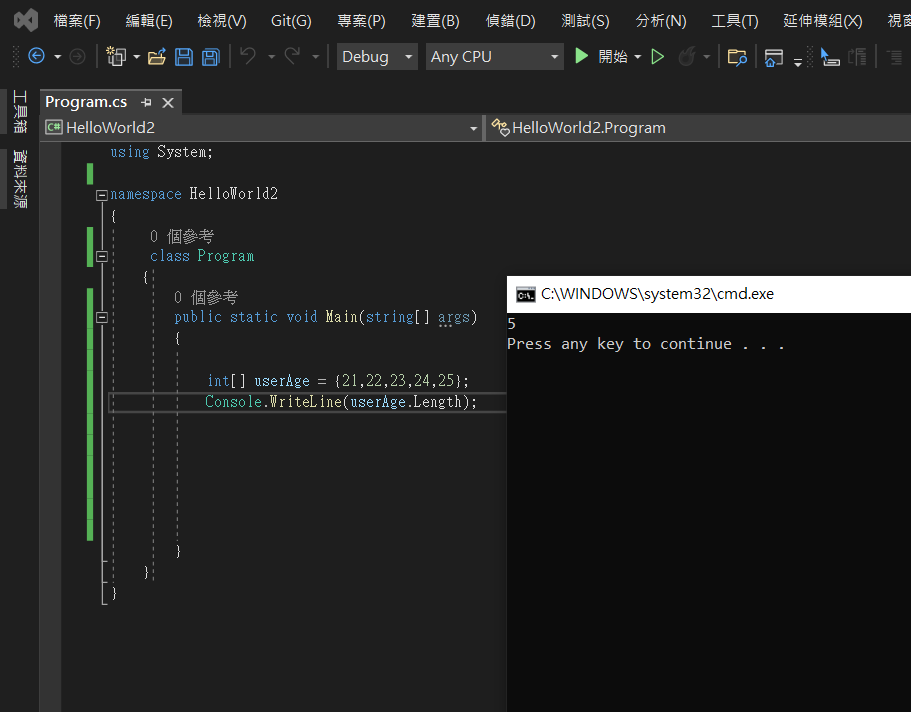Open the 建置(B) menu
911x712 pixels.
coord(435,21)
